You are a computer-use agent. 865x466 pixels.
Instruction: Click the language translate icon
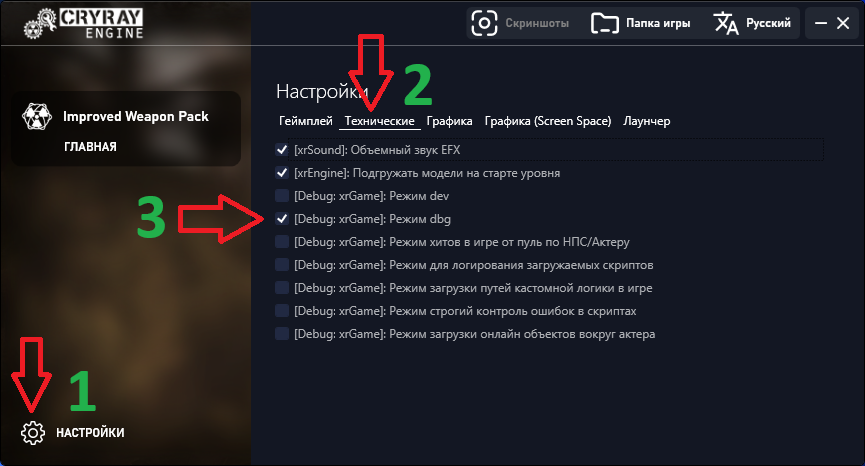726,23
